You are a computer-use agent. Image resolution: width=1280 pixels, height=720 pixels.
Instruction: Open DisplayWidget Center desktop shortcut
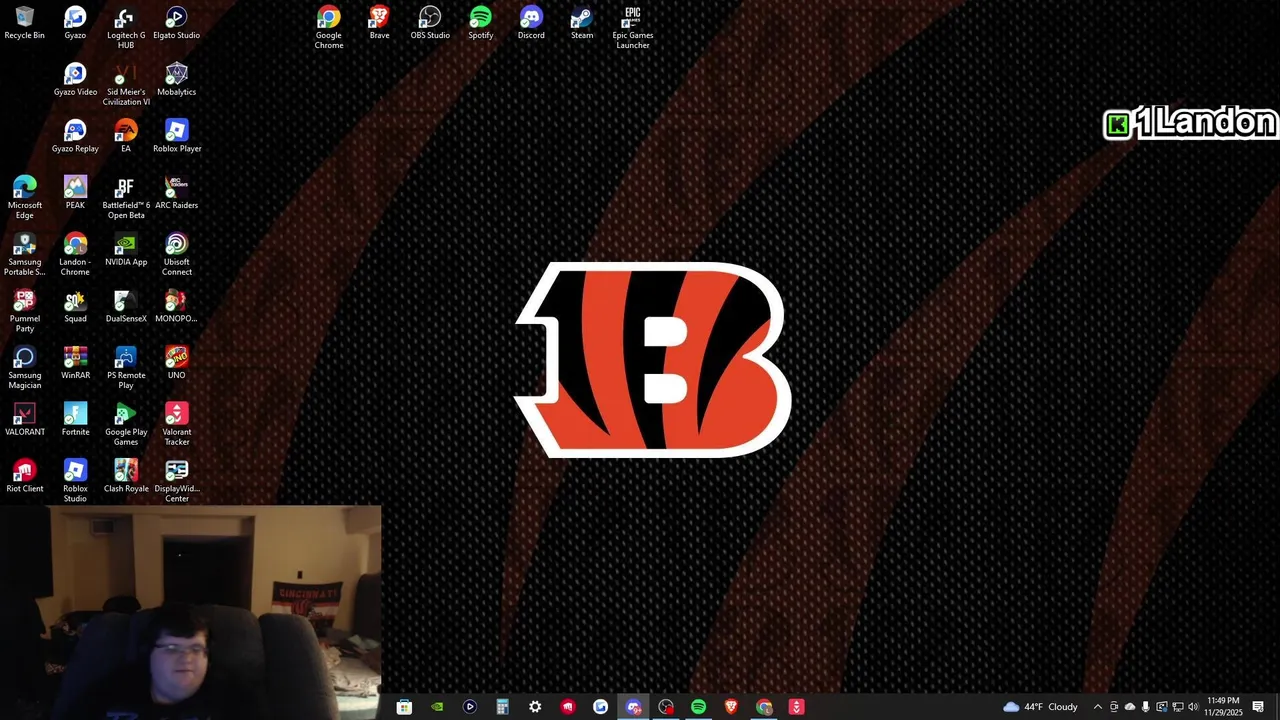click(x=176, y=482)
